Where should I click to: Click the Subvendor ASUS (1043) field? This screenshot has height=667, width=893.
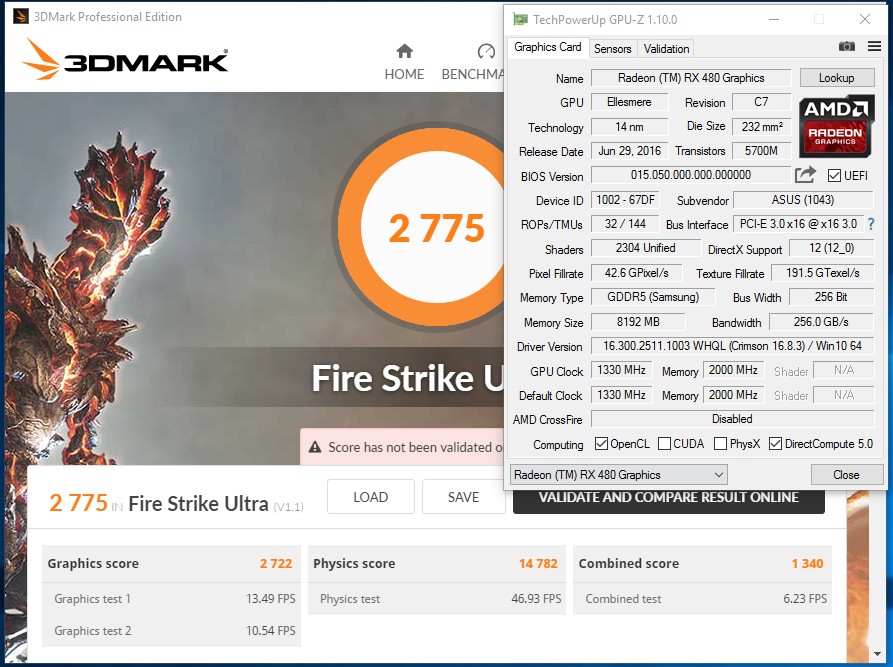(x=803, y=200)
